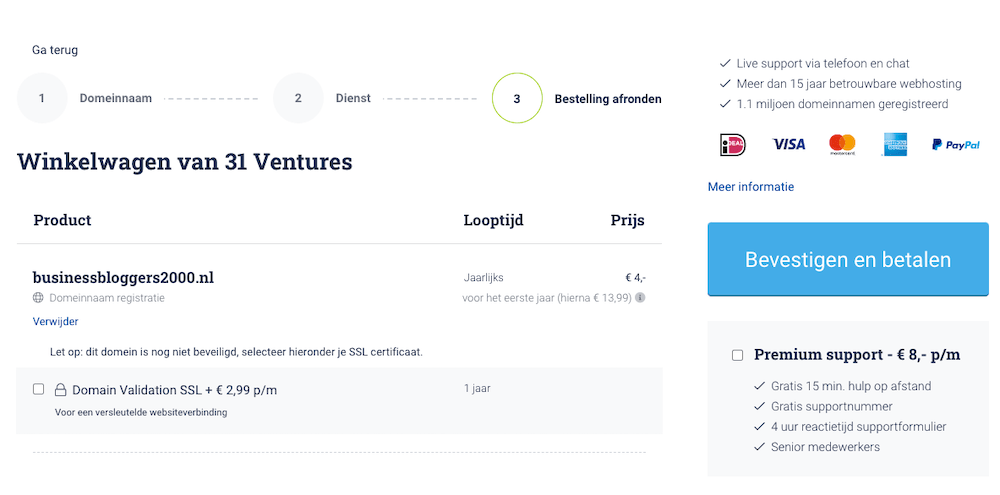1000x495 pixels.
Task: Click the globe icon beside Domeinnaam registratie
Action: tap(38, 298)
